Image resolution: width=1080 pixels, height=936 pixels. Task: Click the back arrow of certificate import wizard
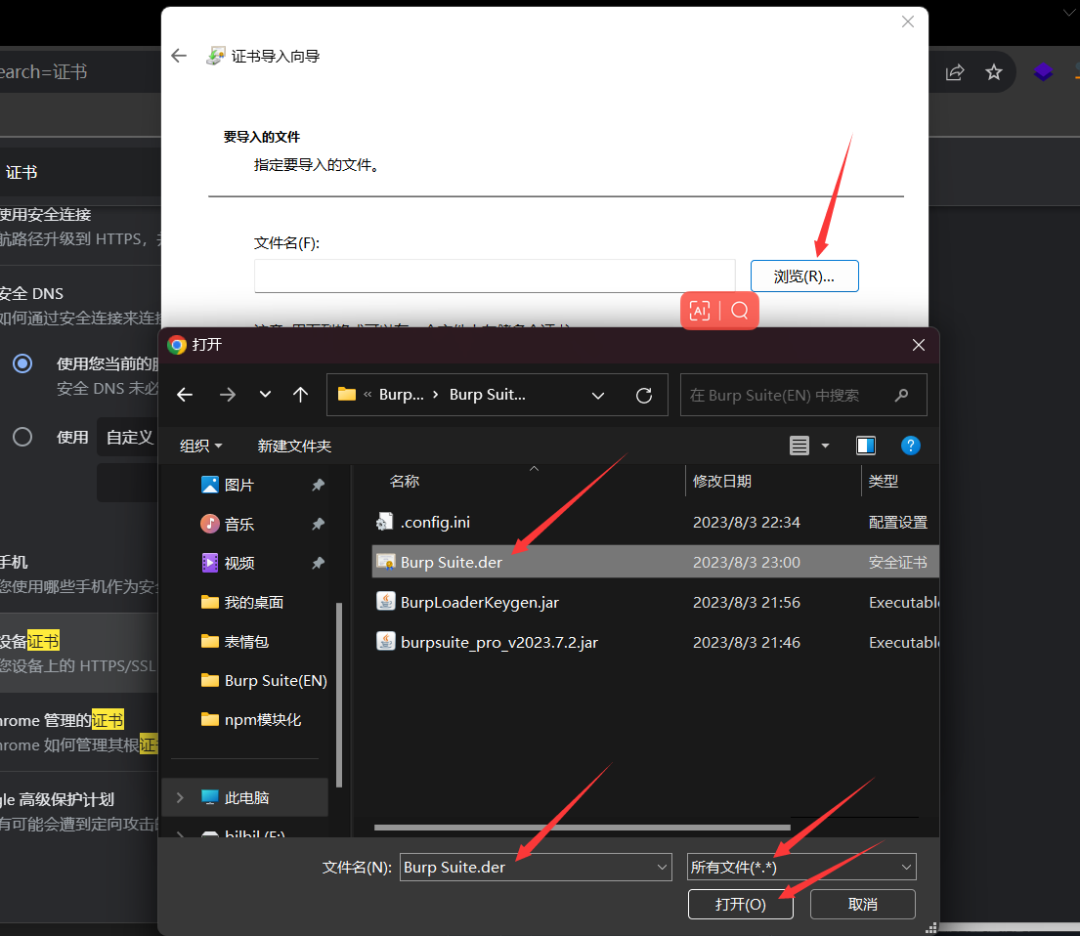[x=179, y=56]
